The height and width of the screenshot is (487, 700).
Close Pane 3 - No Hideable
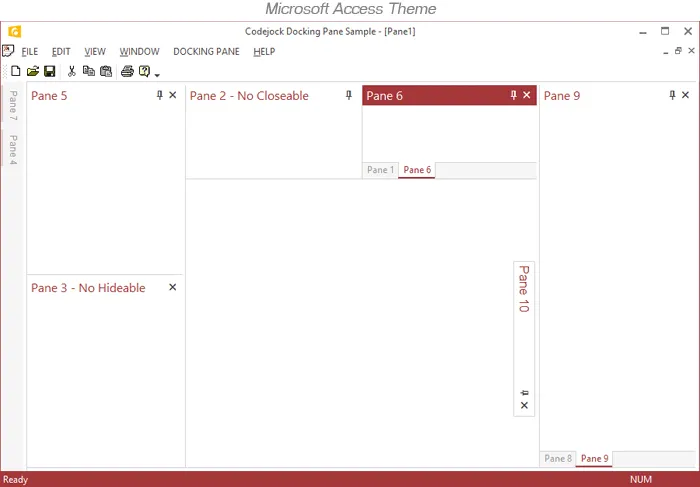173,287
